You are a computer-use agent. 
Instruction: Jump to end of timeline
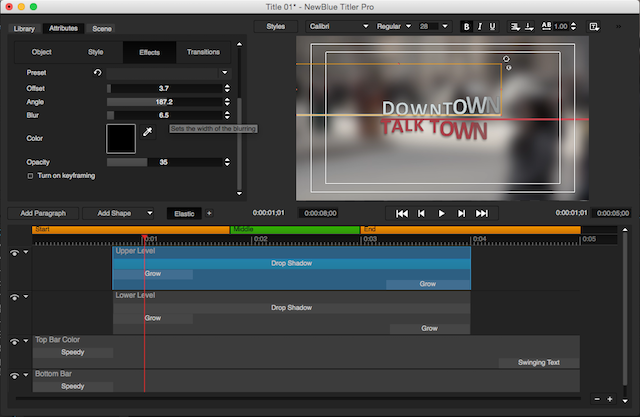click(482, 213)
